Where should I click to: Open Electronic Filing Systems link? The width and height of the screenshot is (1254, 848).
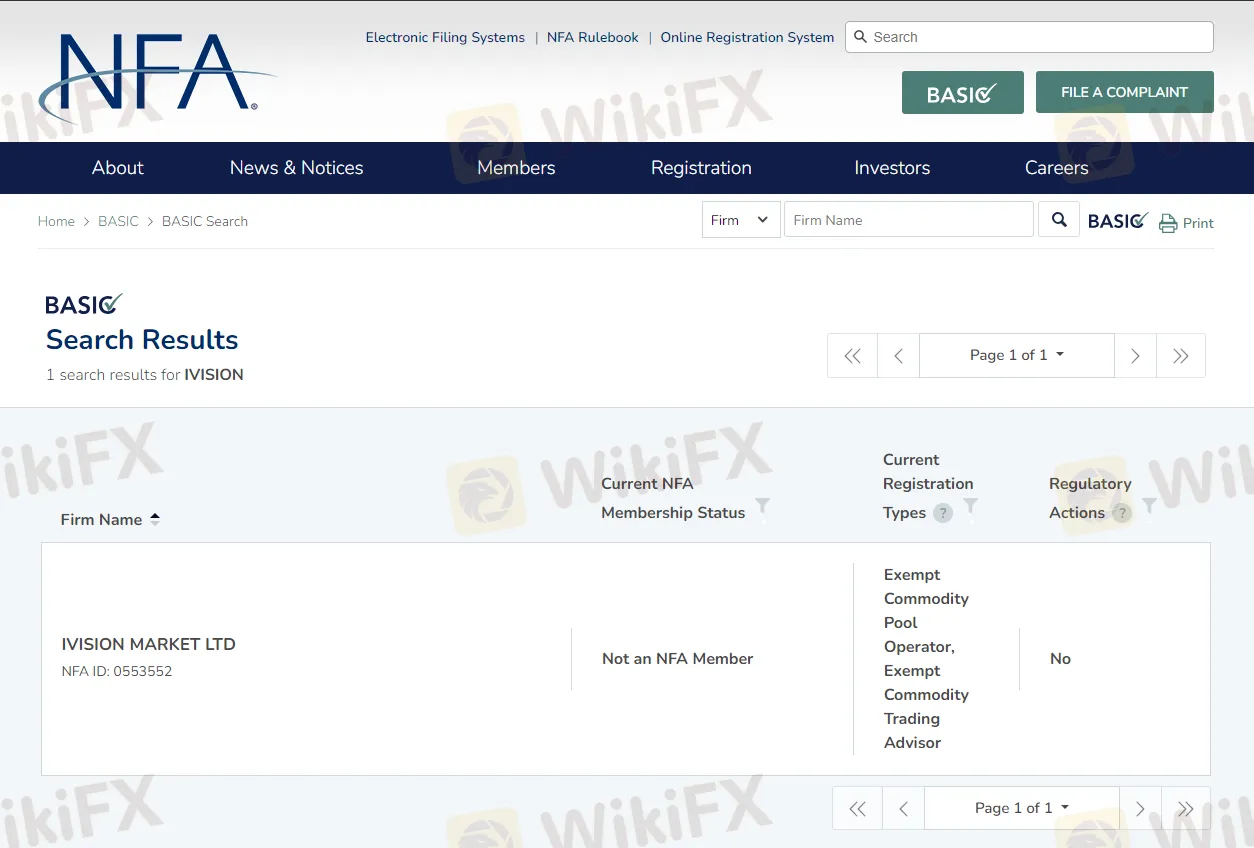click(x=445, y=37)
